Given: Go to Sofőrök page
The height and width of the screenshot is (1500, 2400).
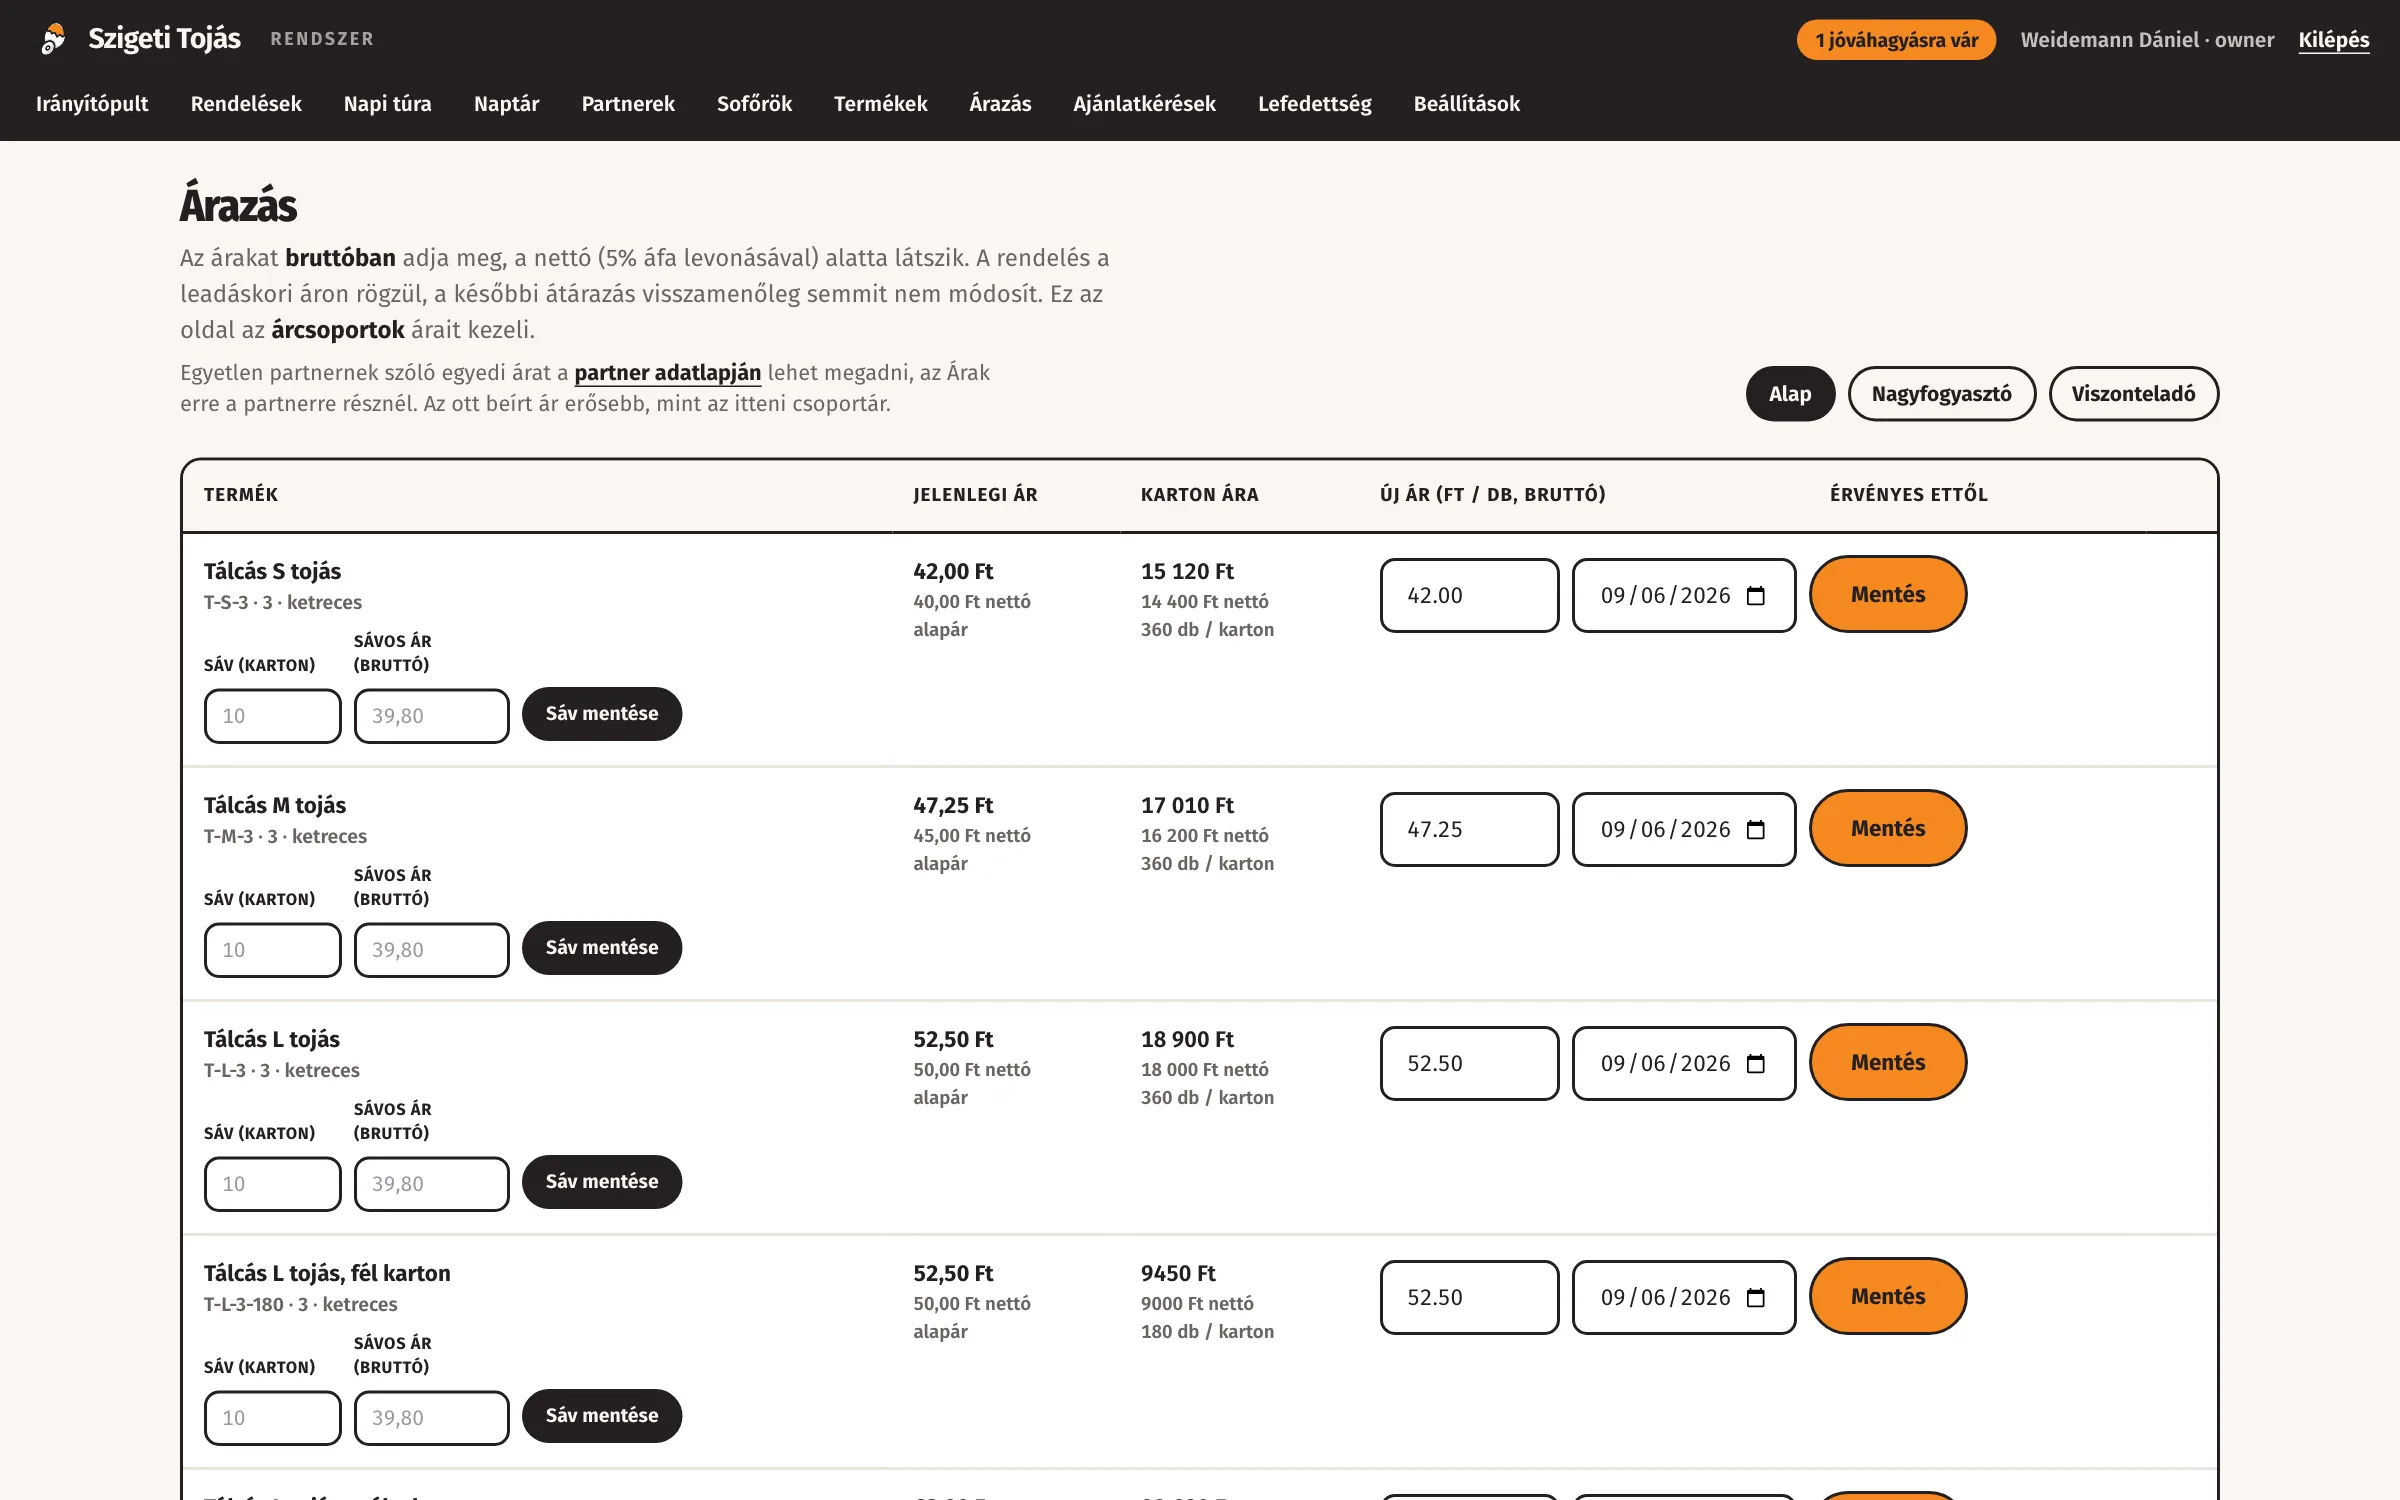Looking at the screenshot, I should click(x=754, y=104).
